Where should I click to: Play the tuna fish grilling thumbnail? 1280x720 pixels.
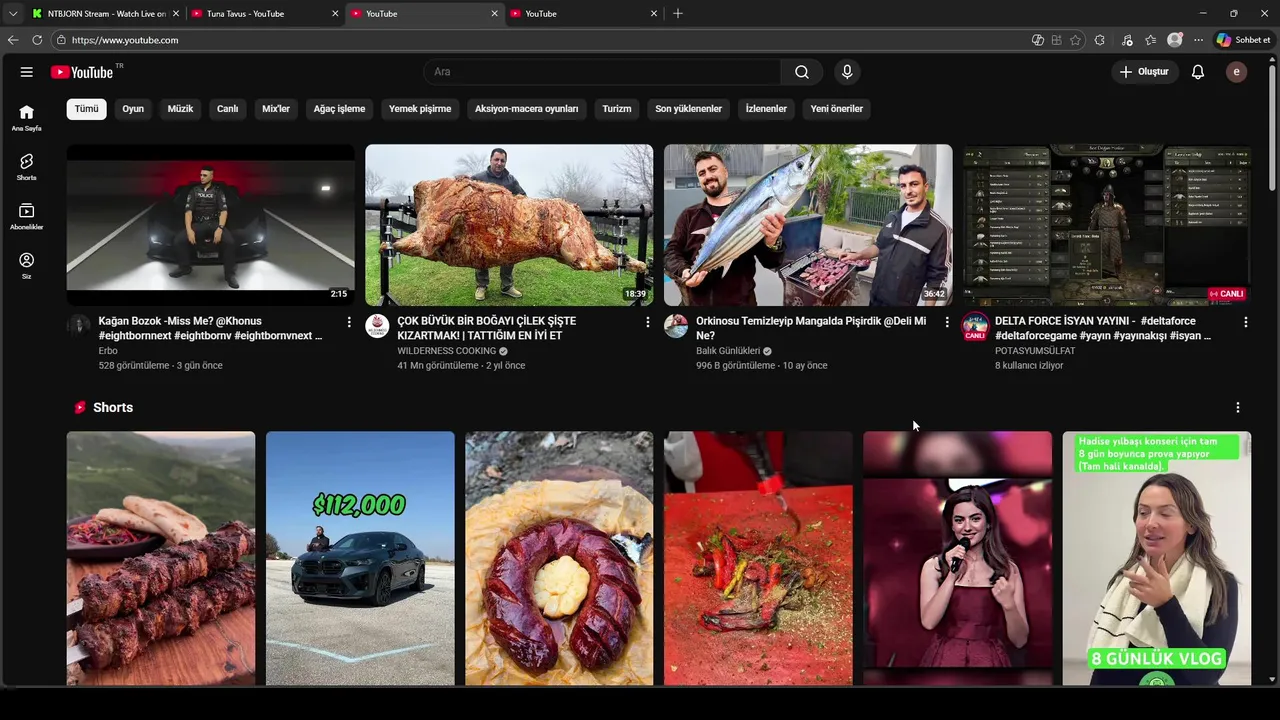[x=808, y=225]
